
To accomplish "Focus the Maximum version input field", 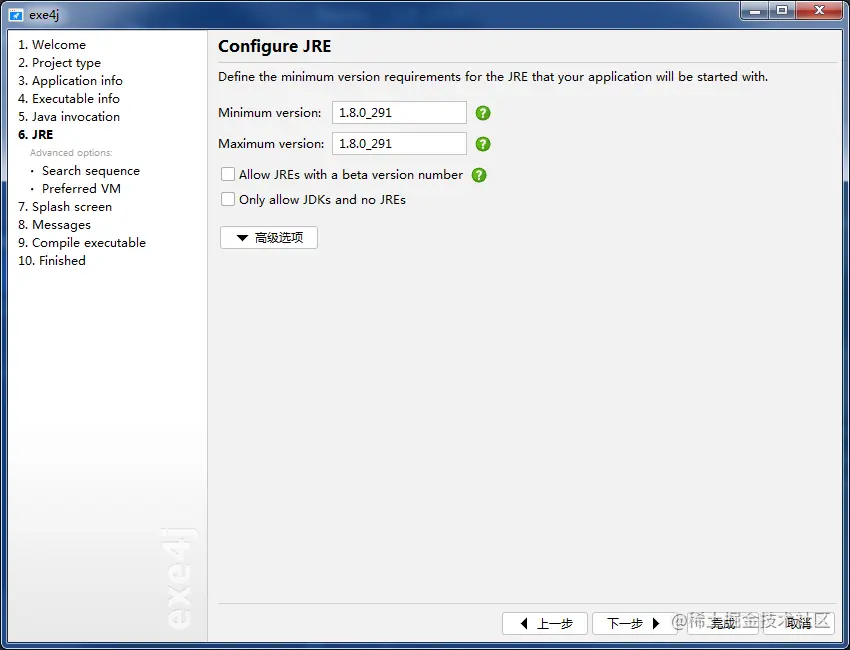I will pyautogui.click(x=400, y=144).
